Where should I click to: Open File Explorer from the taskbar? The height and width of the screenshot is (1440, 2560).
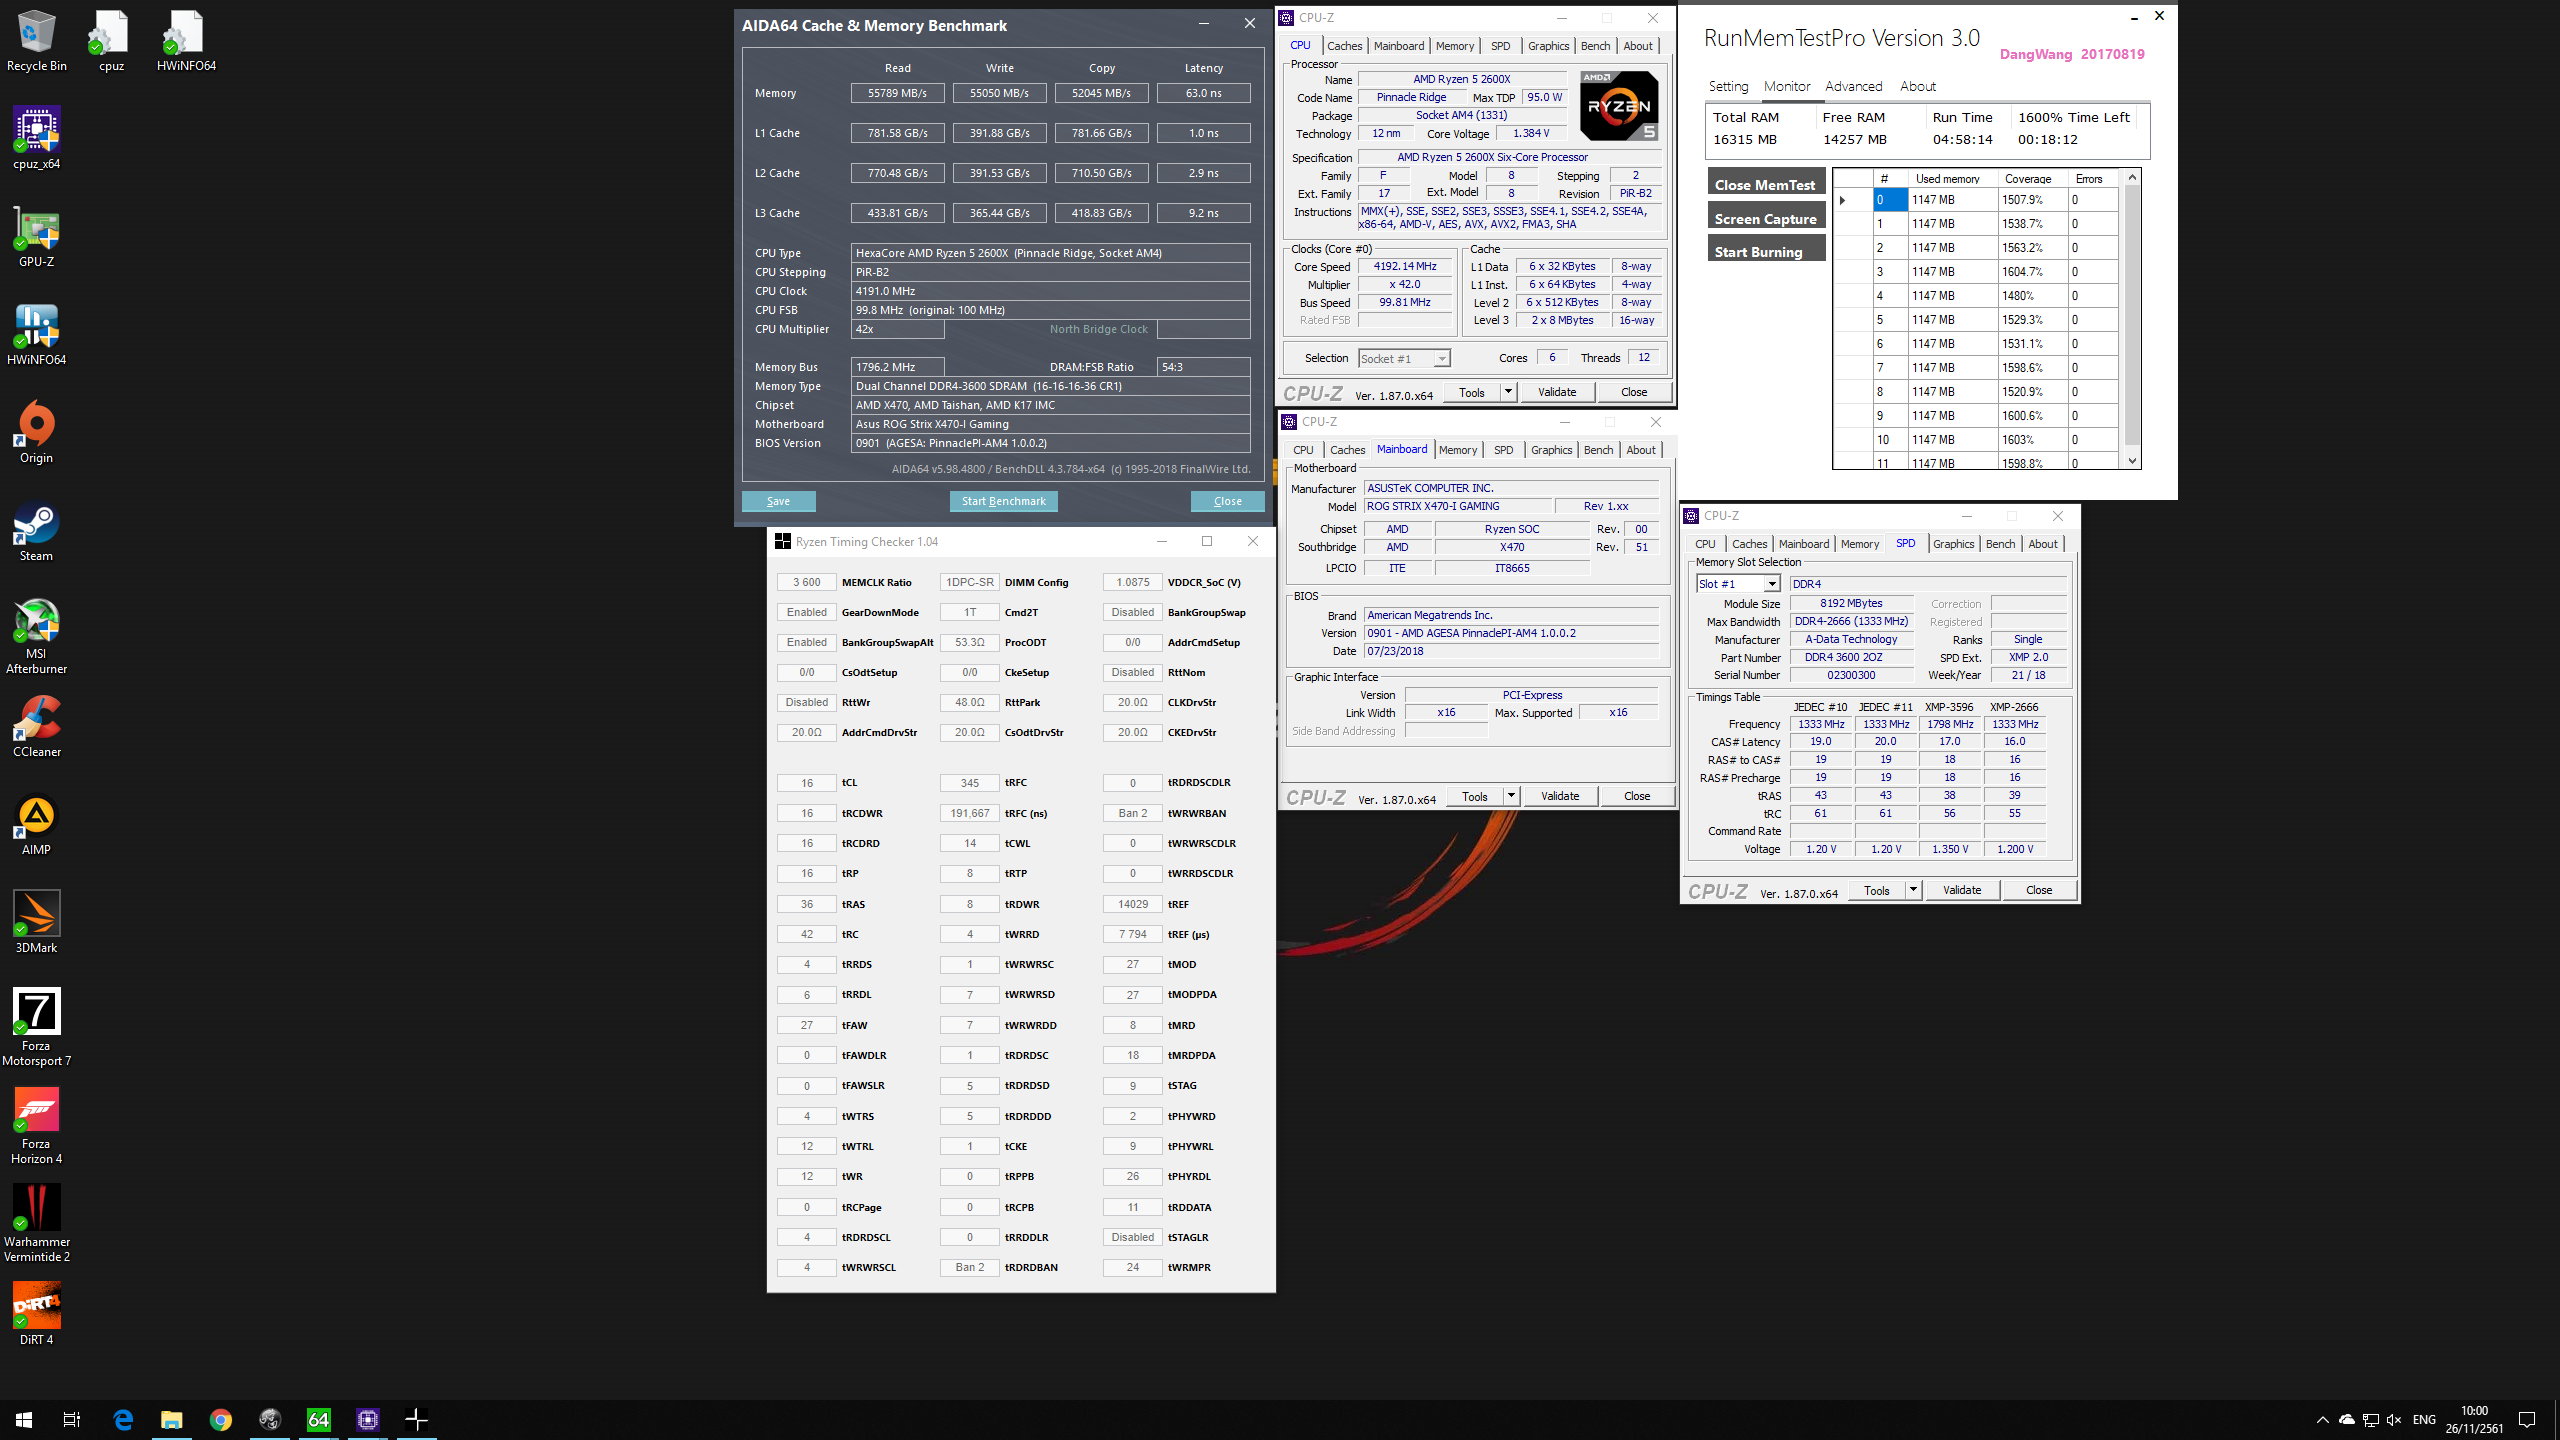(x=172, y=1419)
